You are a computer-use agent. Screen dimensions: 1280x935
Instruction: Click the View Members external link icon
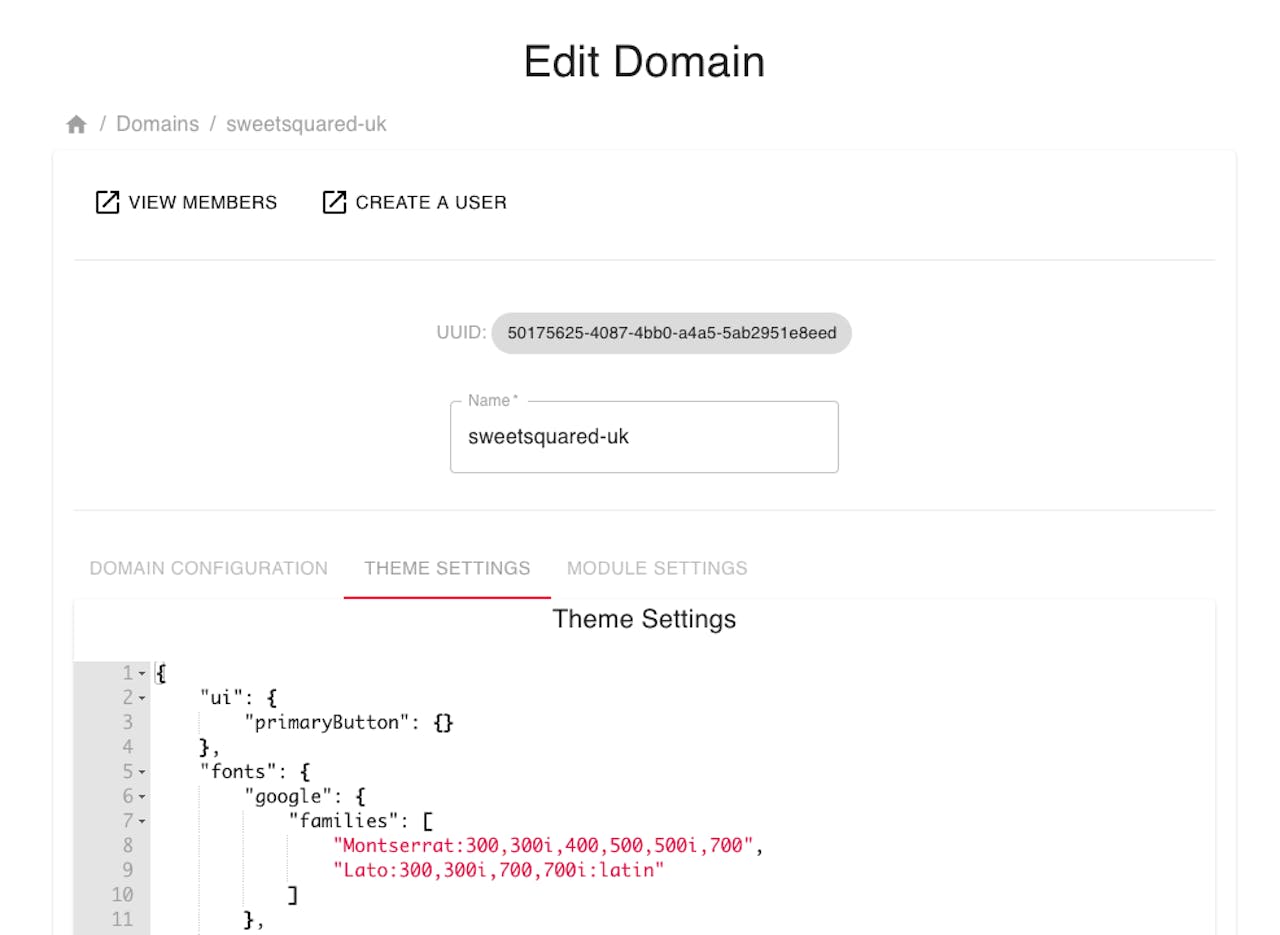pyautogui.click(x=107, y=202)
